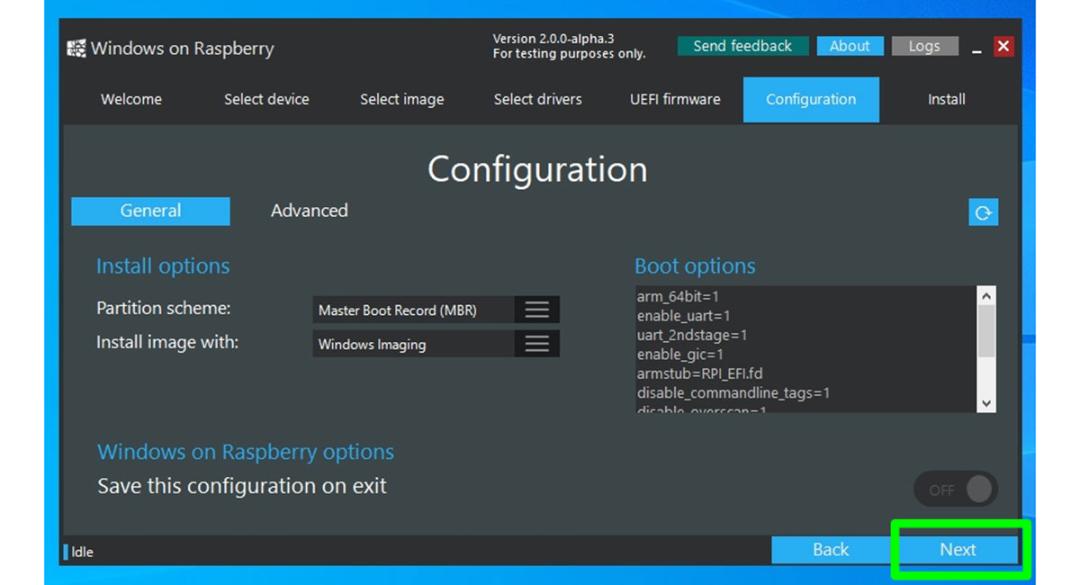Click the Next button
This screenshot has height=585, width=1080.
957,549
